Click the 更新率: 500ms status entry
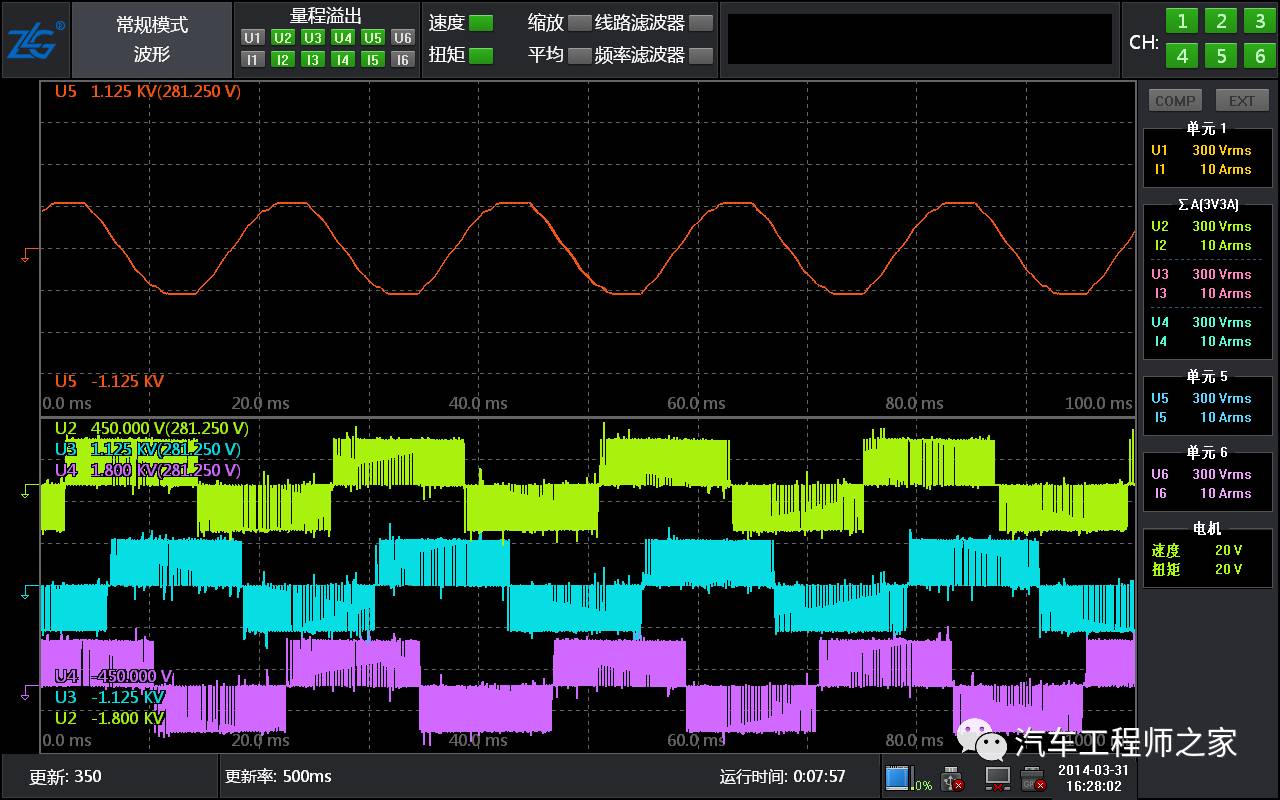 [x=278, y=776]
